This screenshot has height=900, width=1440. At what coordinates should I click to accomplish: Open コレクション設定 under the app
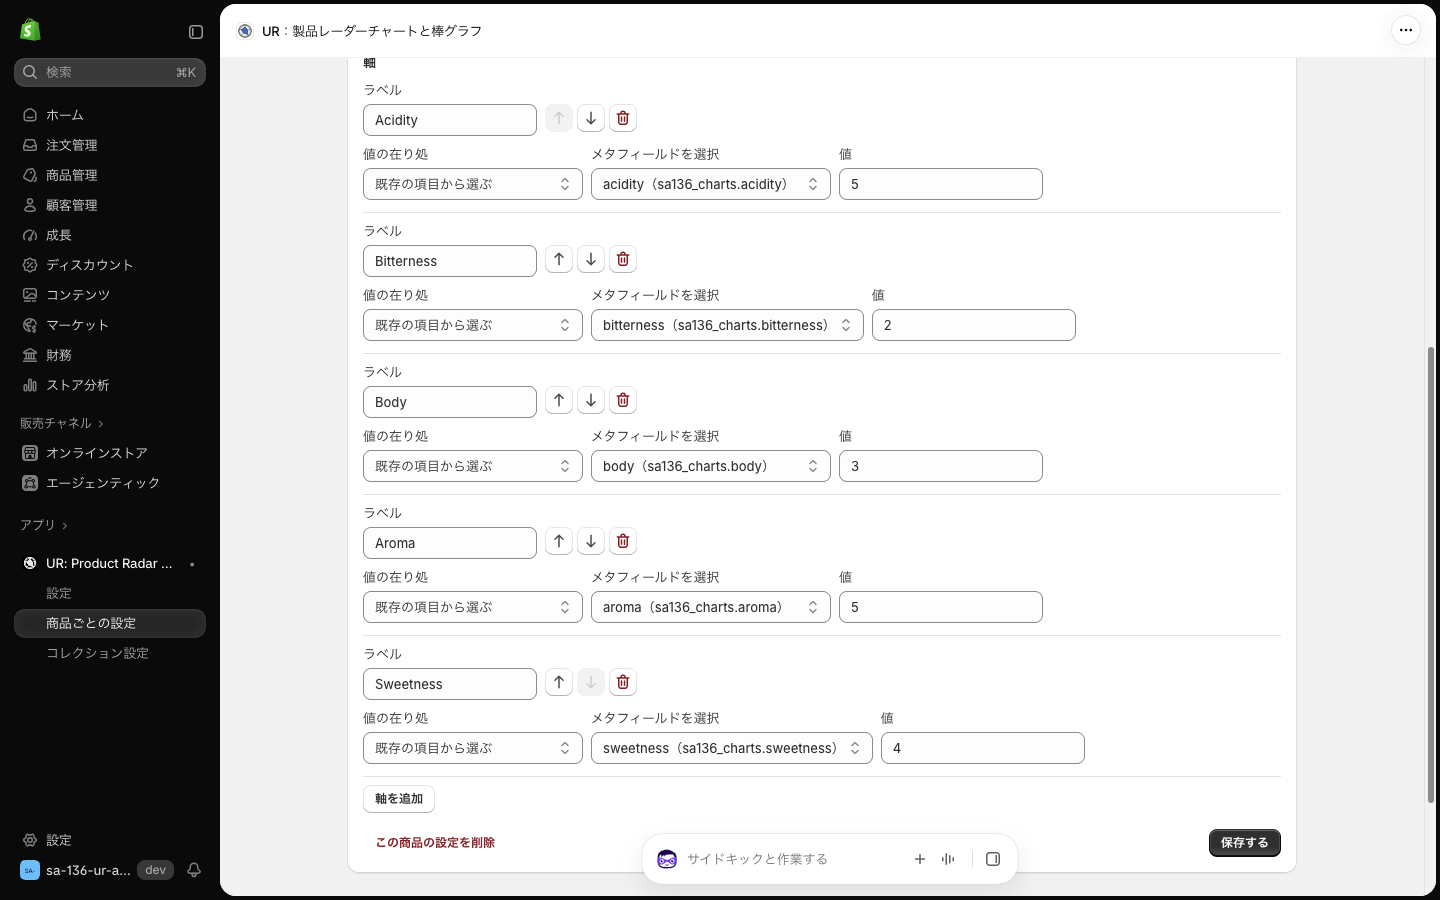pos(110,653)
